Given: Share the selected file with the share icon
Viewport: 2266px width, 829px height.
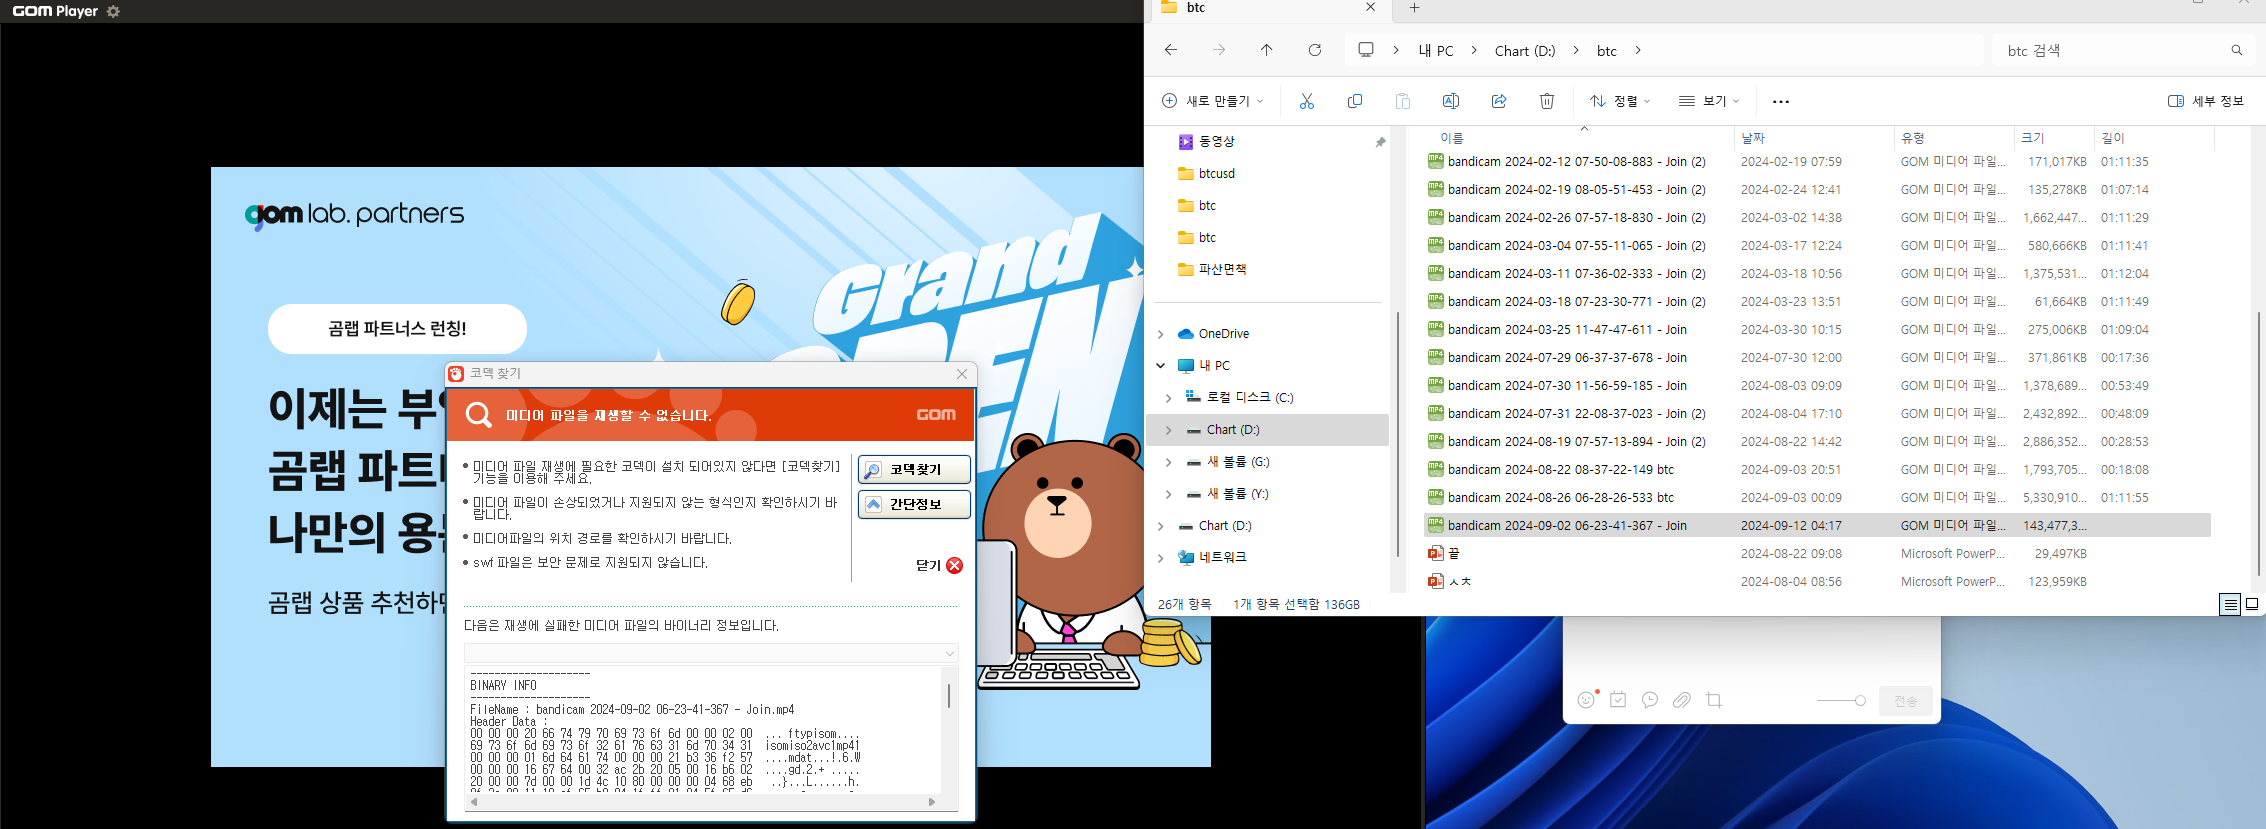Looking at the screenshot, I should click(x=1499, y=101).
